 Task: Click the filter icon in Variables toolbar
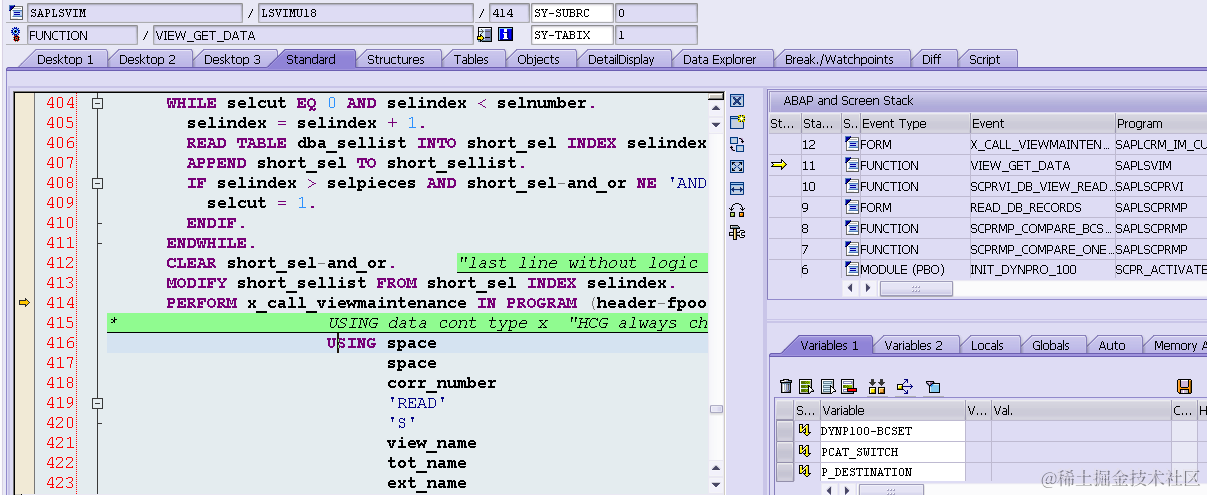coord(933,386)
